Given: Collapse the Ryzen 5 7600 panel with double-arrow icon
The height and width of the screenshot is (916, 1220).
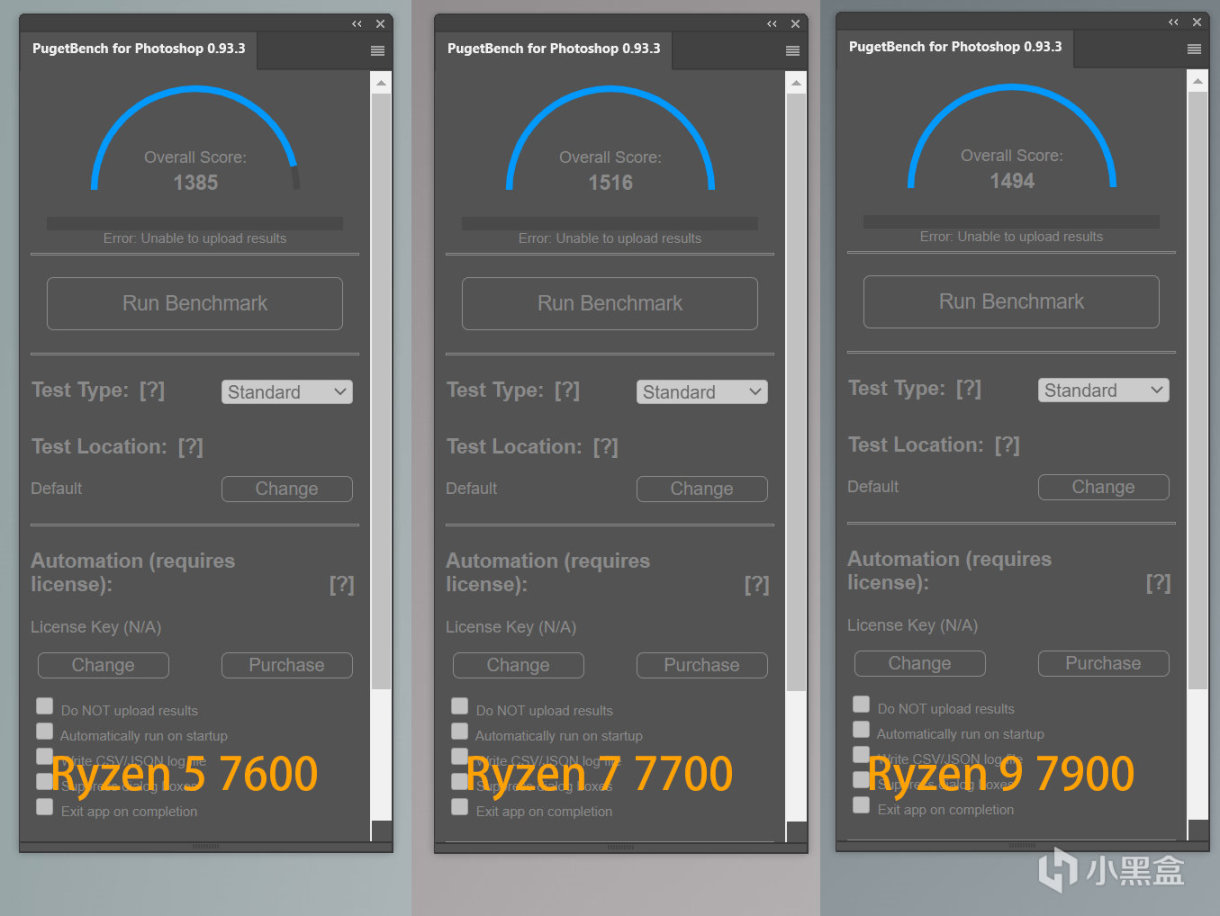Looking at the screenshot, I should point(357,24).
